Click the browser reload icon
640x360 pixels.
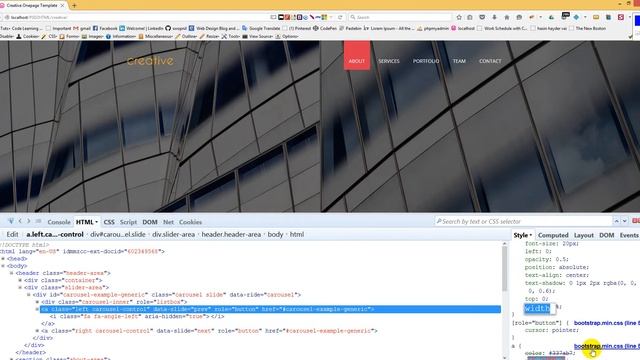(x=340, y=17)
